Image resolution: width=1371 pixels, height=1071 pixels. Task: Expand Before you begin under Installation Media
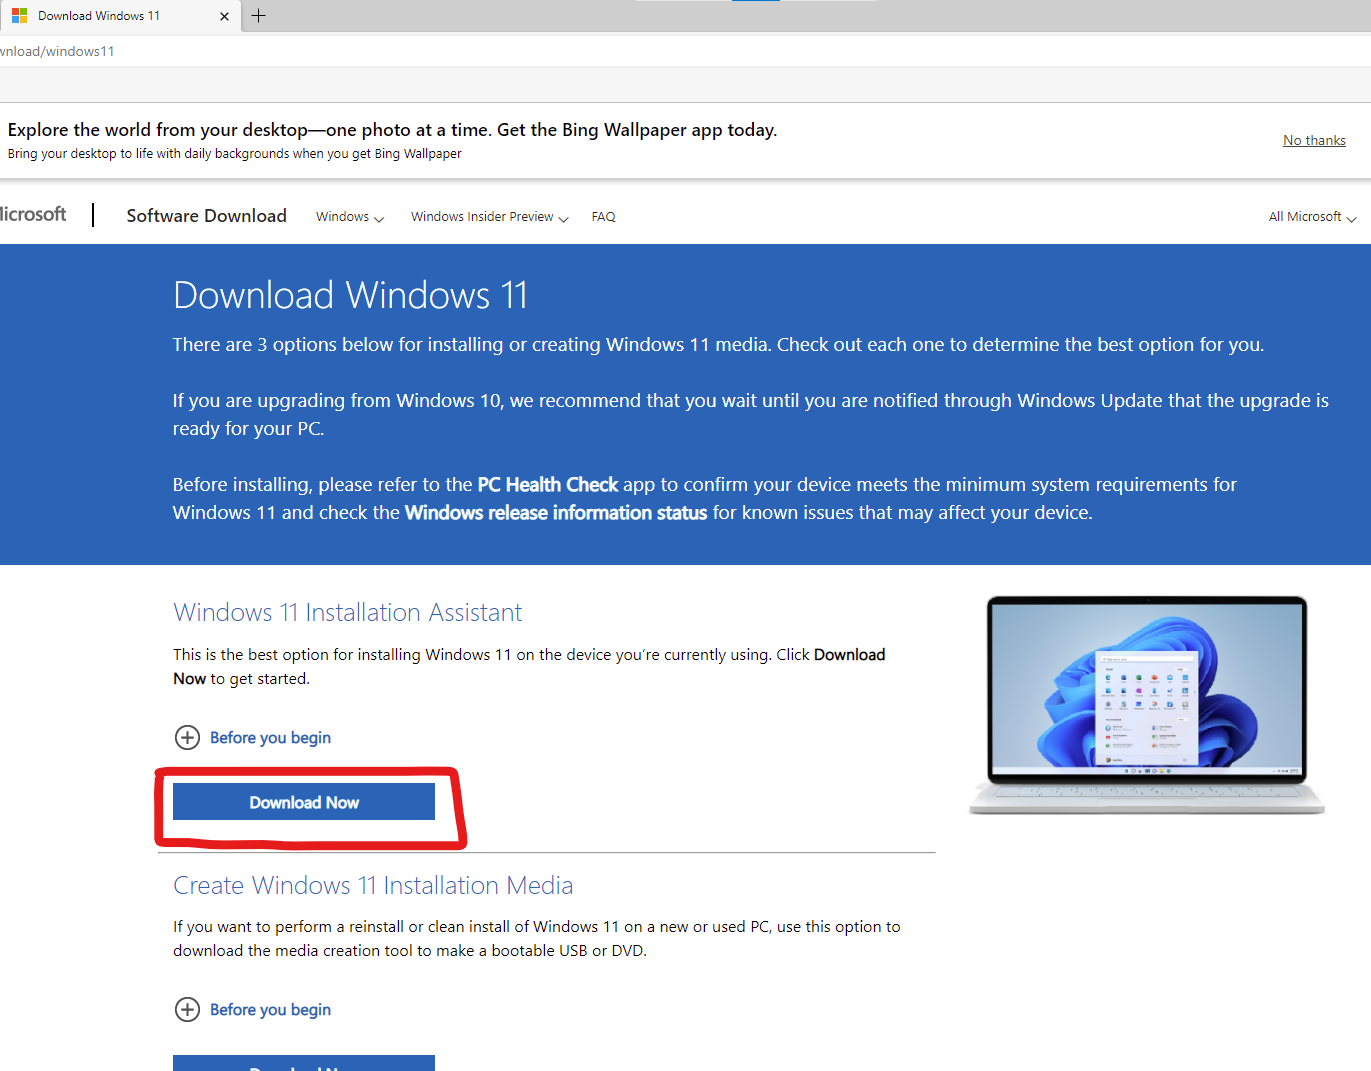253,1010
